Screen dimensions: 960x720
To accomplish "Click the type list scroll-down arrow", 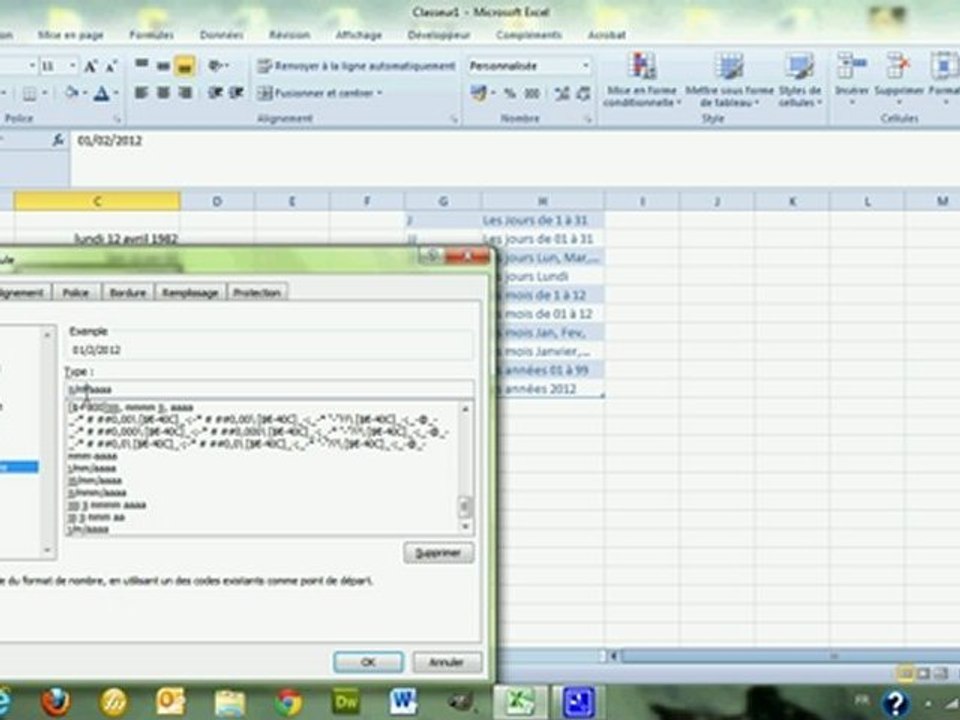I will (465, 525).
